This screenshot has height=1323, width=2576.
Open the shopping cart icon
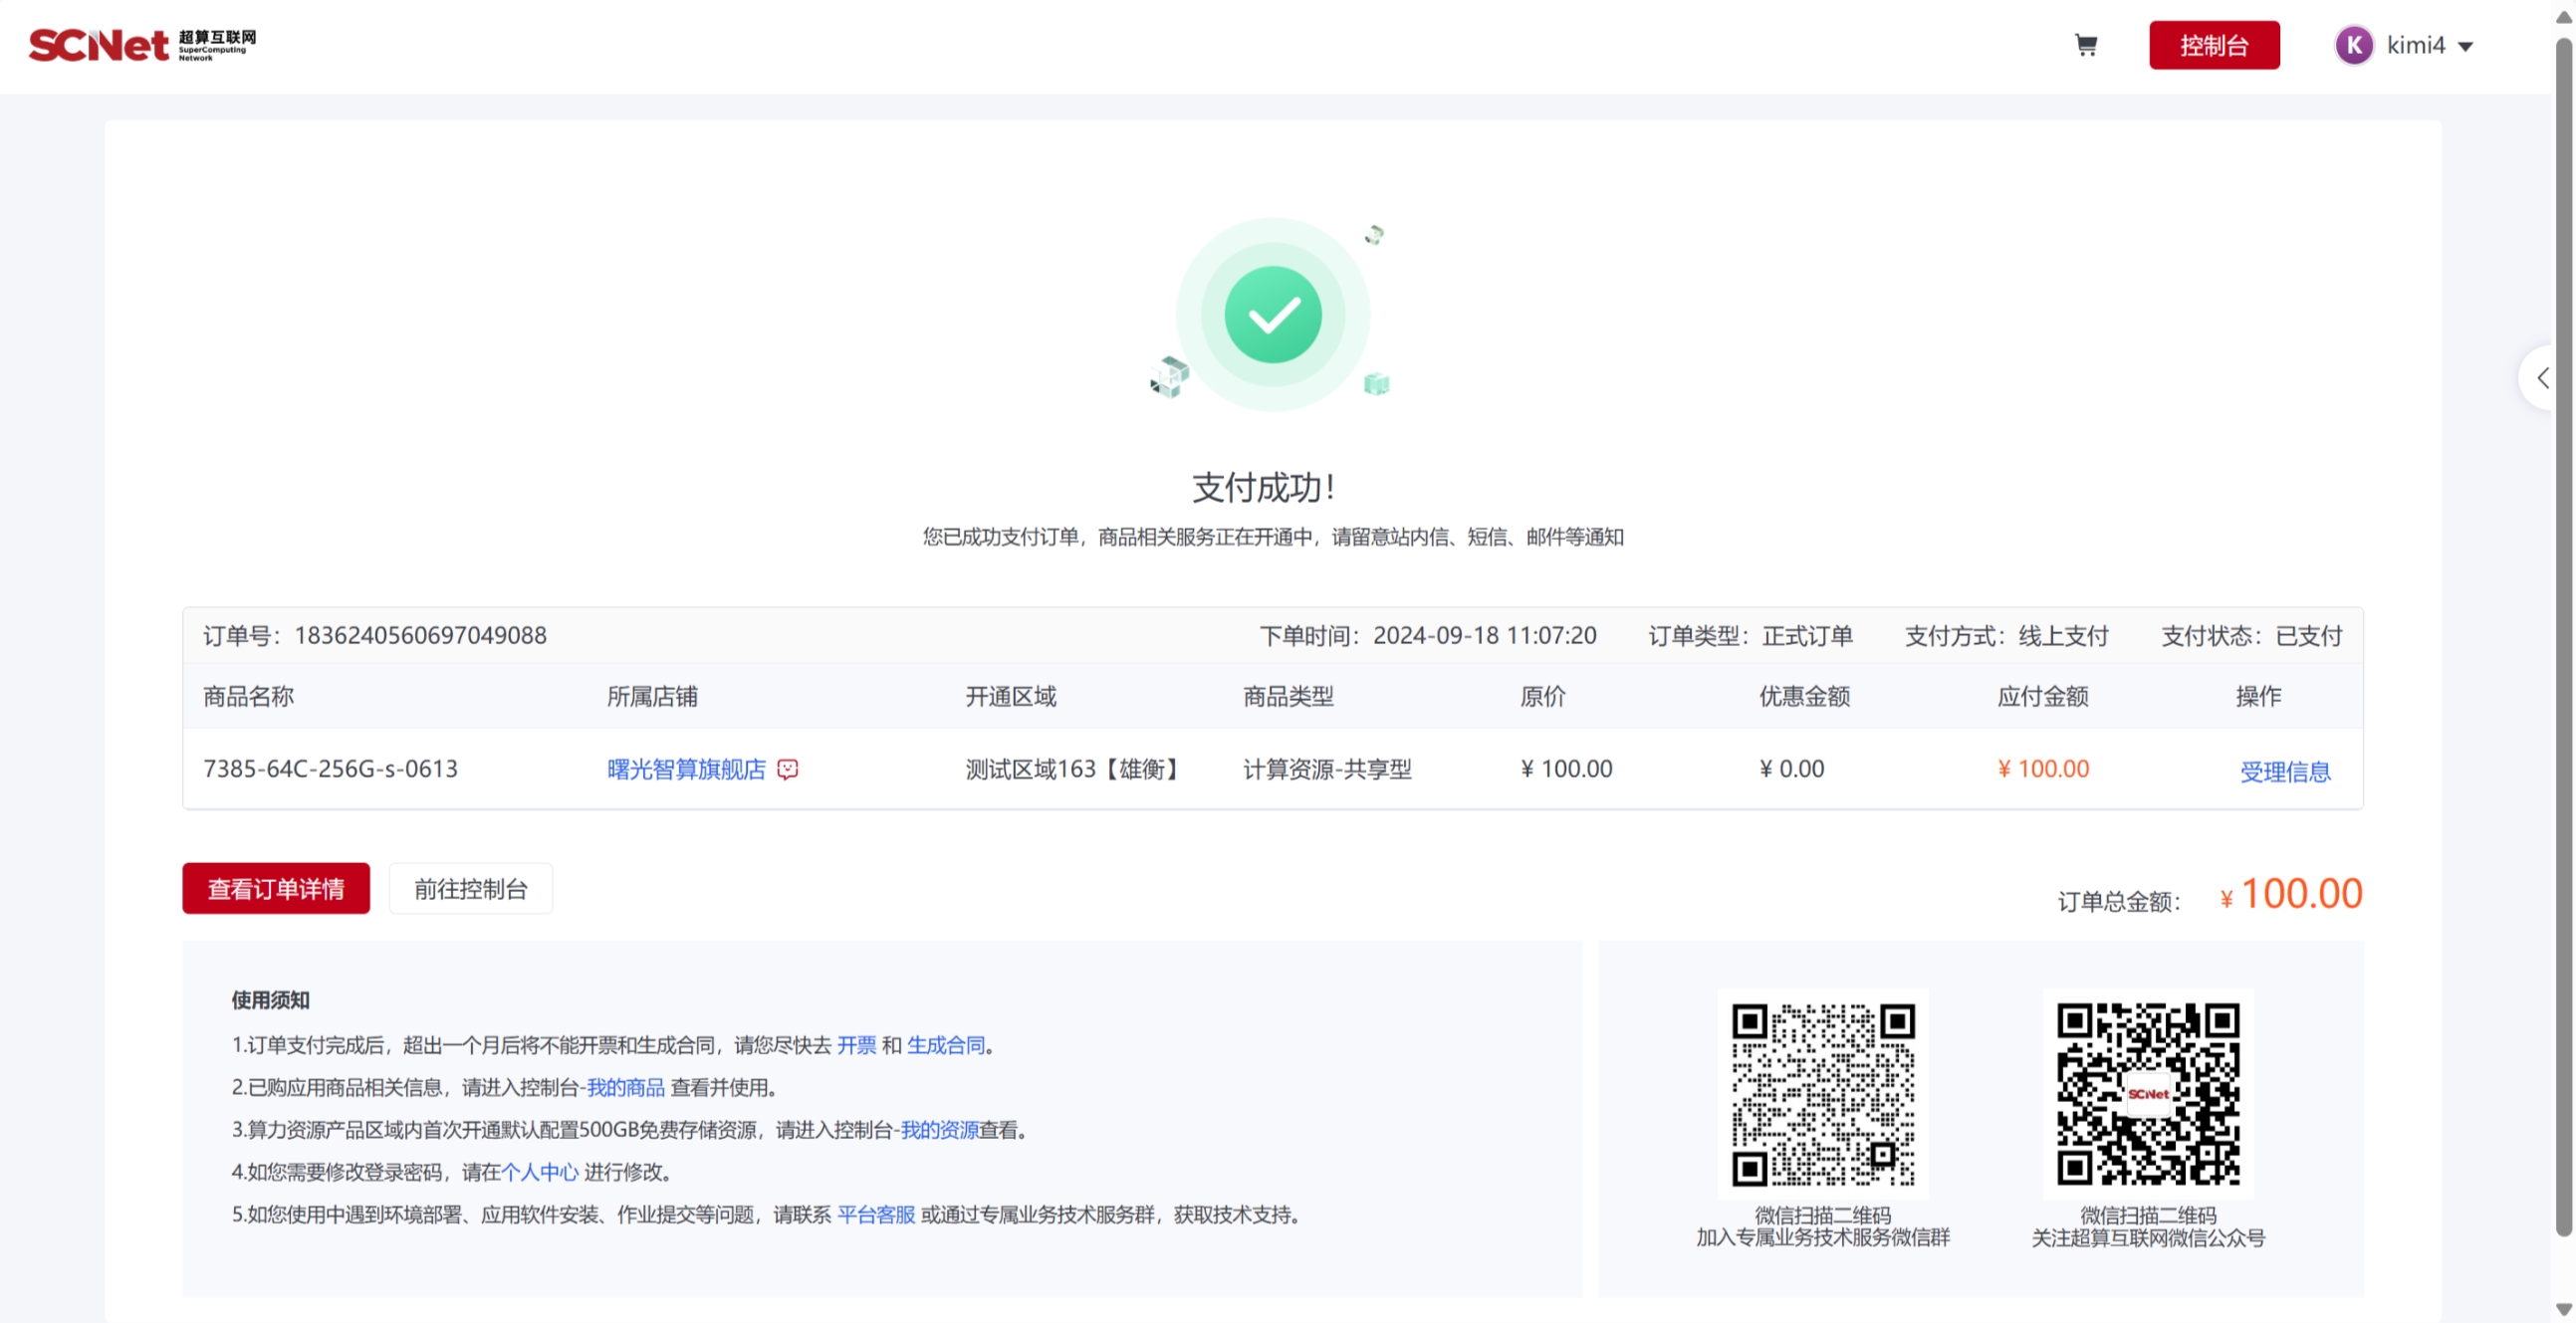point(2086,45)
